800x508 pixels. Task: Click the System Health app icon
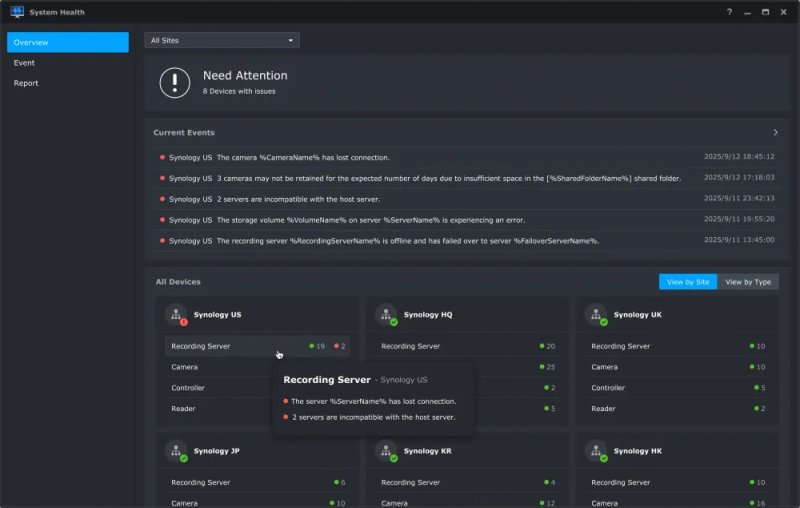pos(17,12)
